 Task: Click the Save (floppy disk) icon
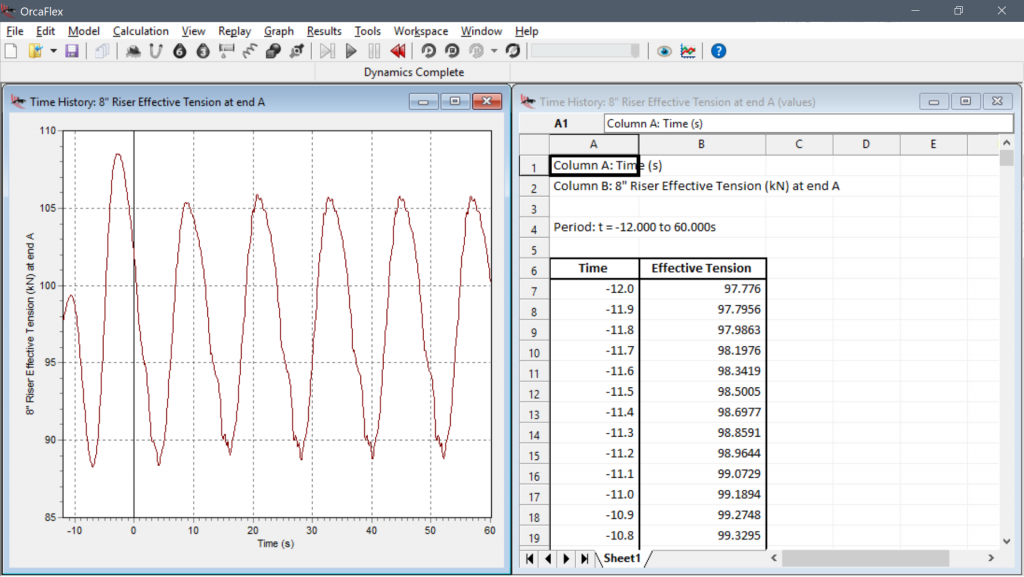(72, 51)
